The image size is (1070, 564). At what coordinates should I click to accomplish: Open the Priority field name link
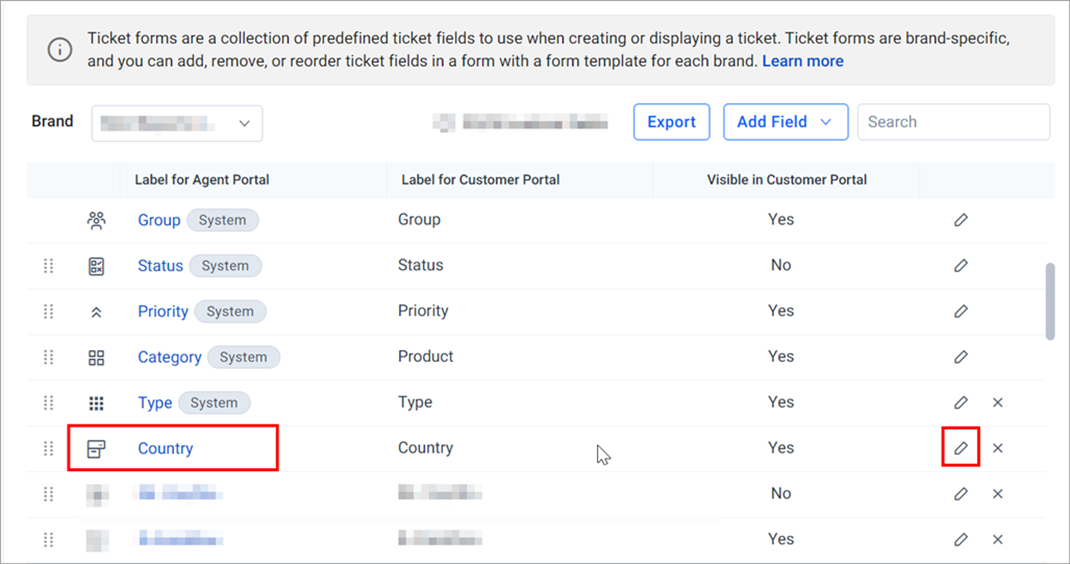tap(163, 311)
